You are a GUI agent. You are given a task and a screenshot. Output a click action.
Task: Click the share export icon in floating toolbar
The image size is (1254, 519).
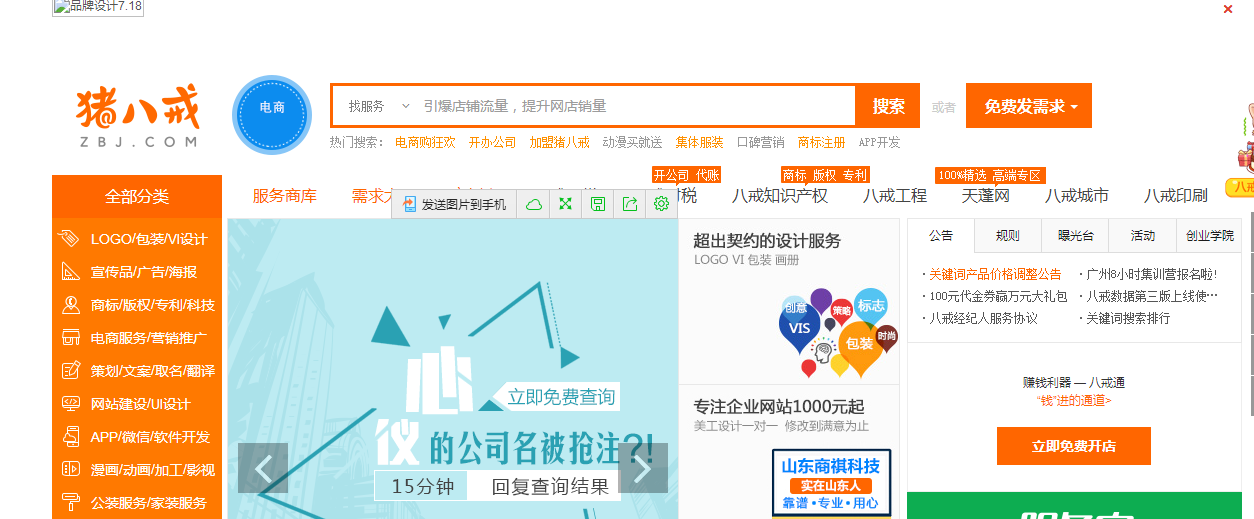click(630, 204)
